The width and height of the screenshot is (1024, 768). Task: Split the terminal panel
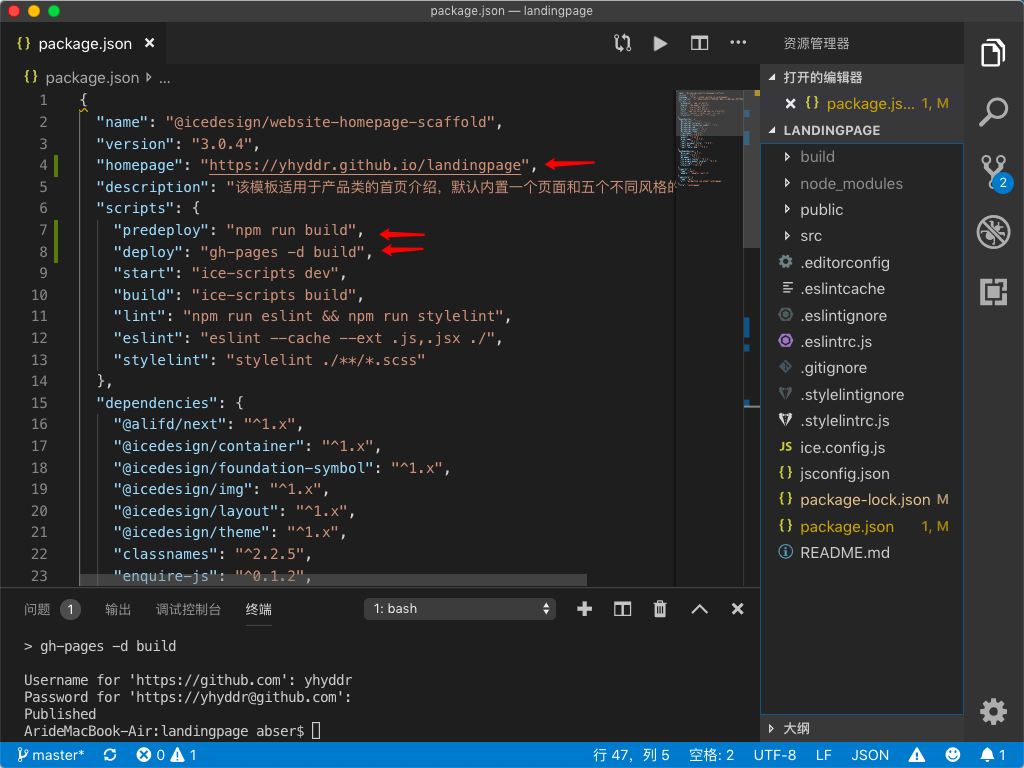coord(622,609)
